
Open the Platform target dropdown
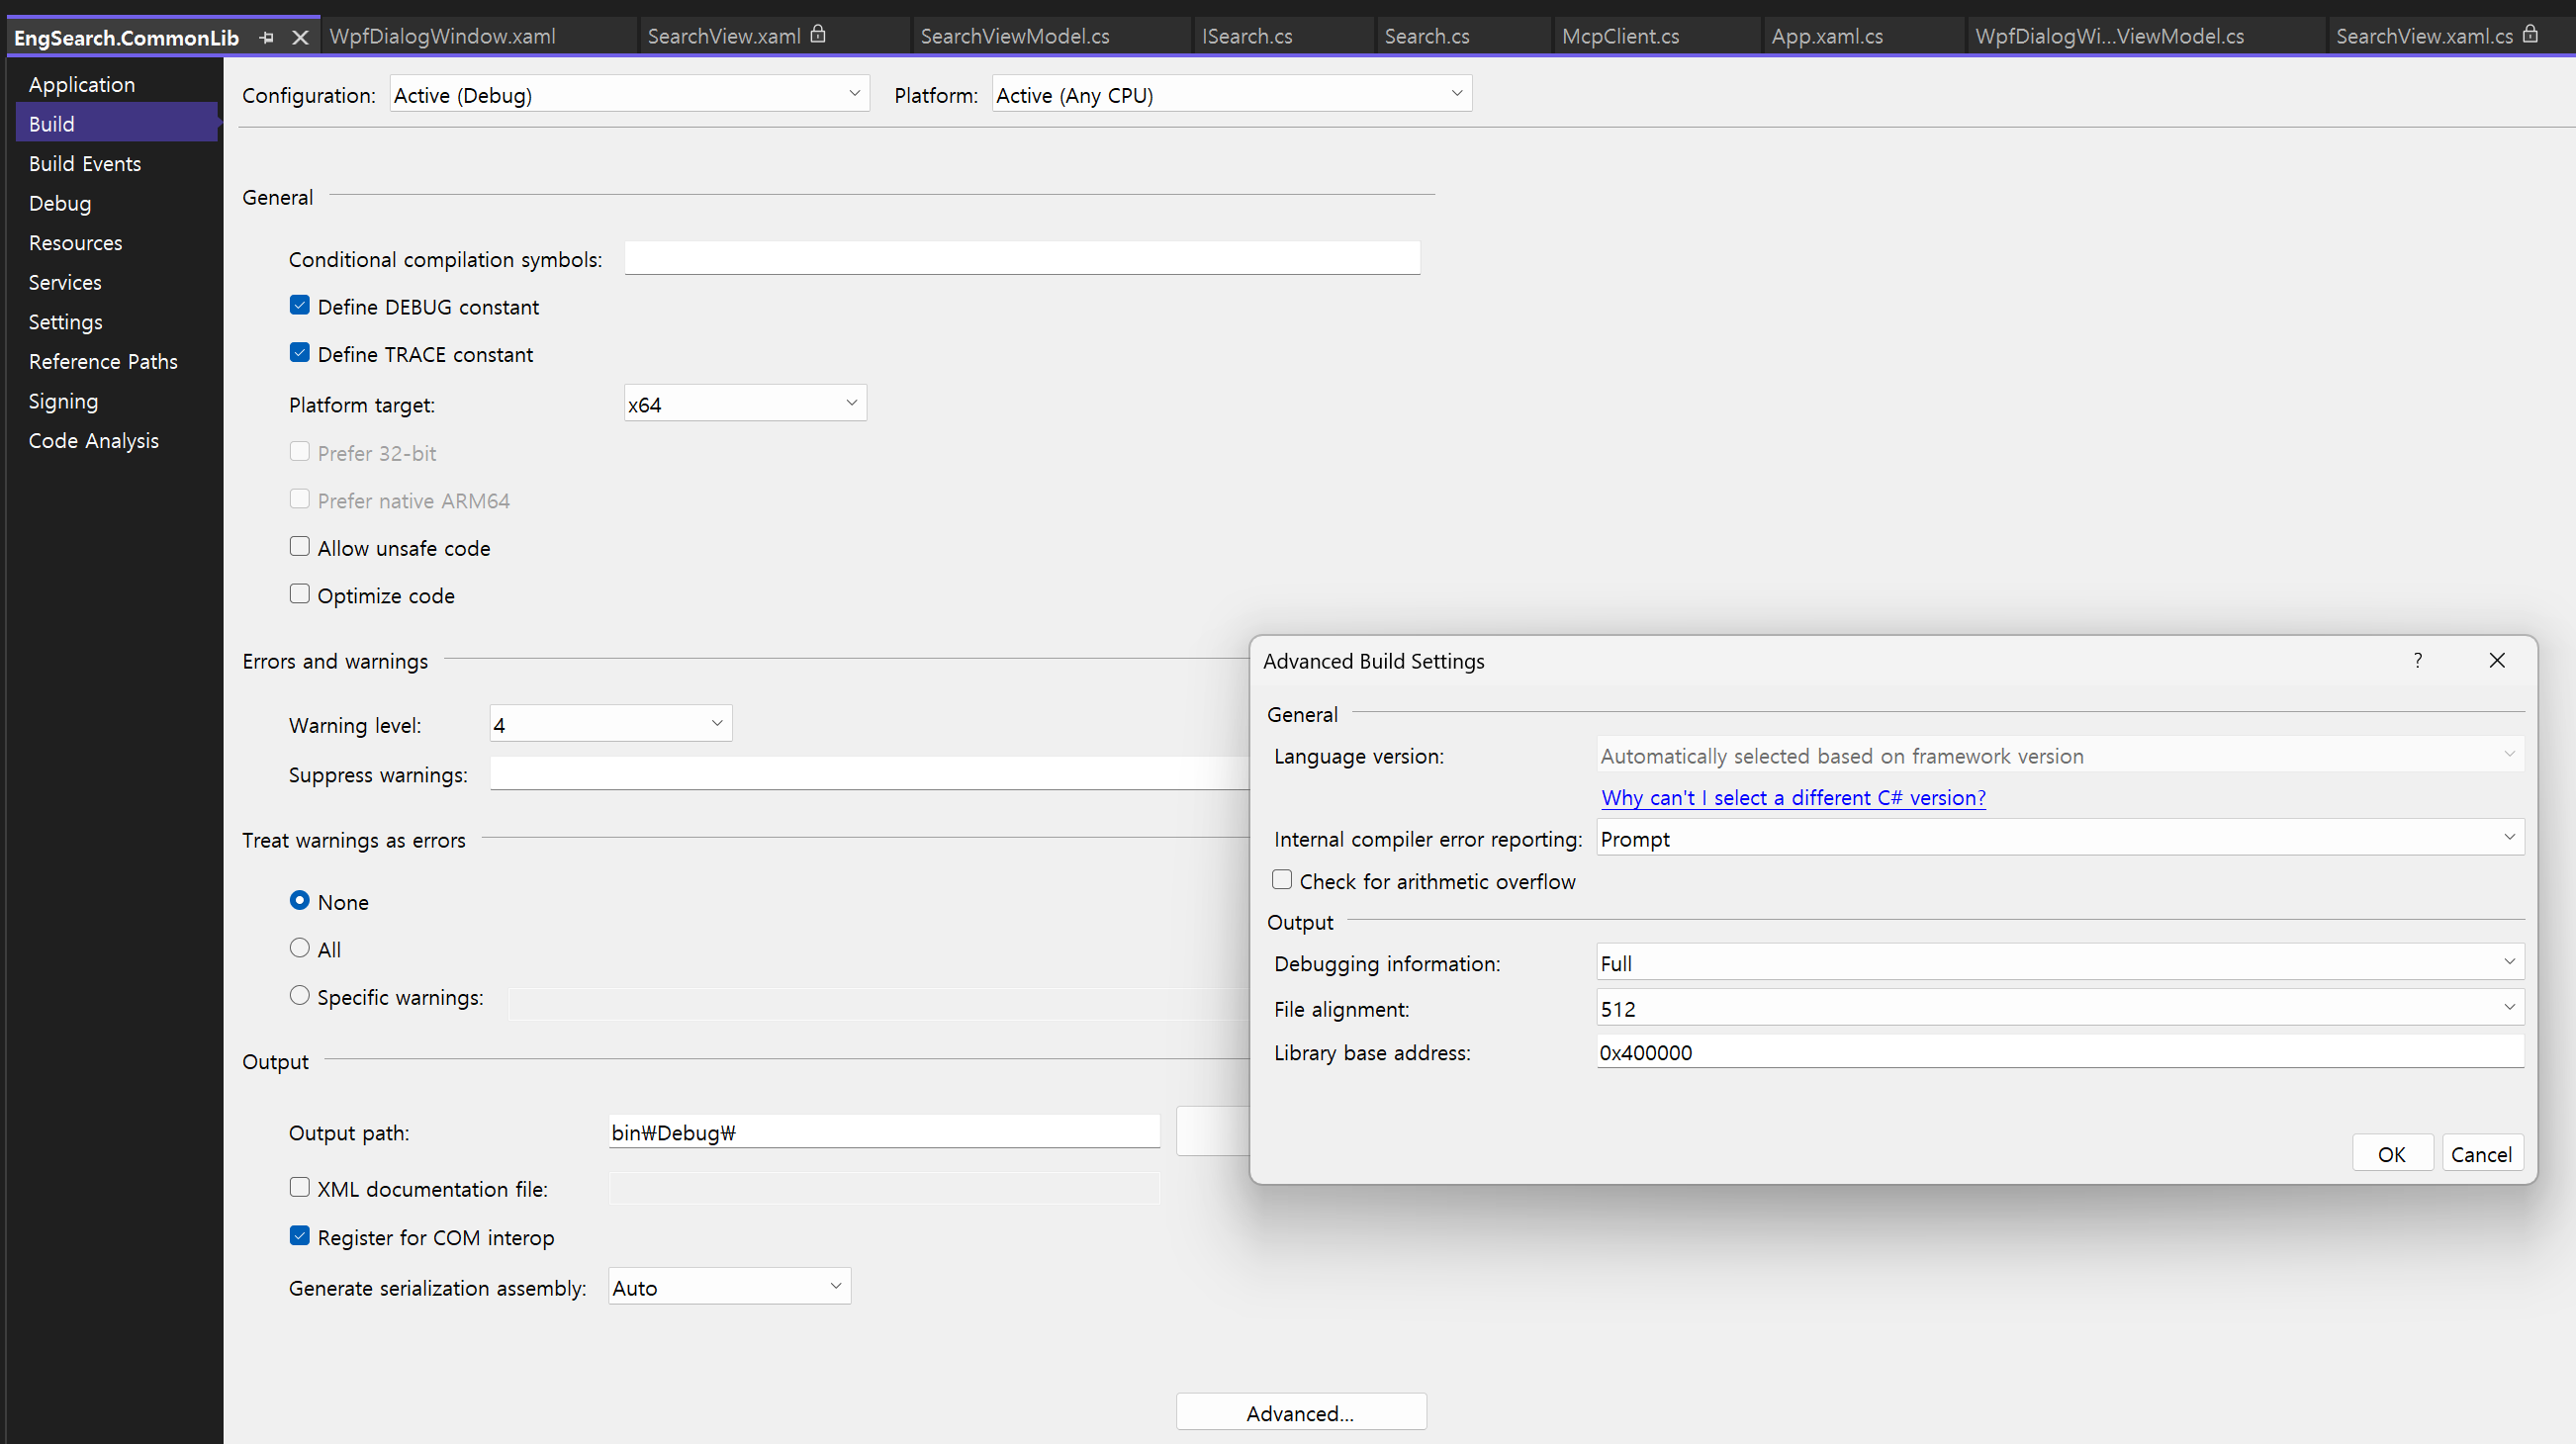coord(745,404)
